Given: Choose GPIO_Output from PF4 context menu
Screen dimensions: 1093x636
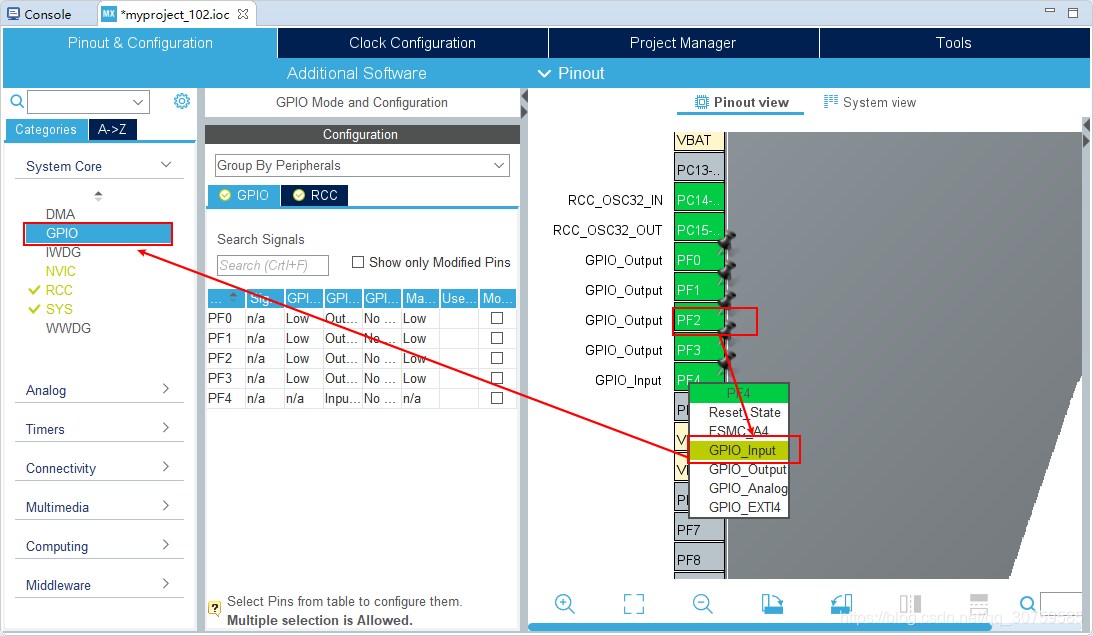Looking at the screenshot, I should coord(747,469).
